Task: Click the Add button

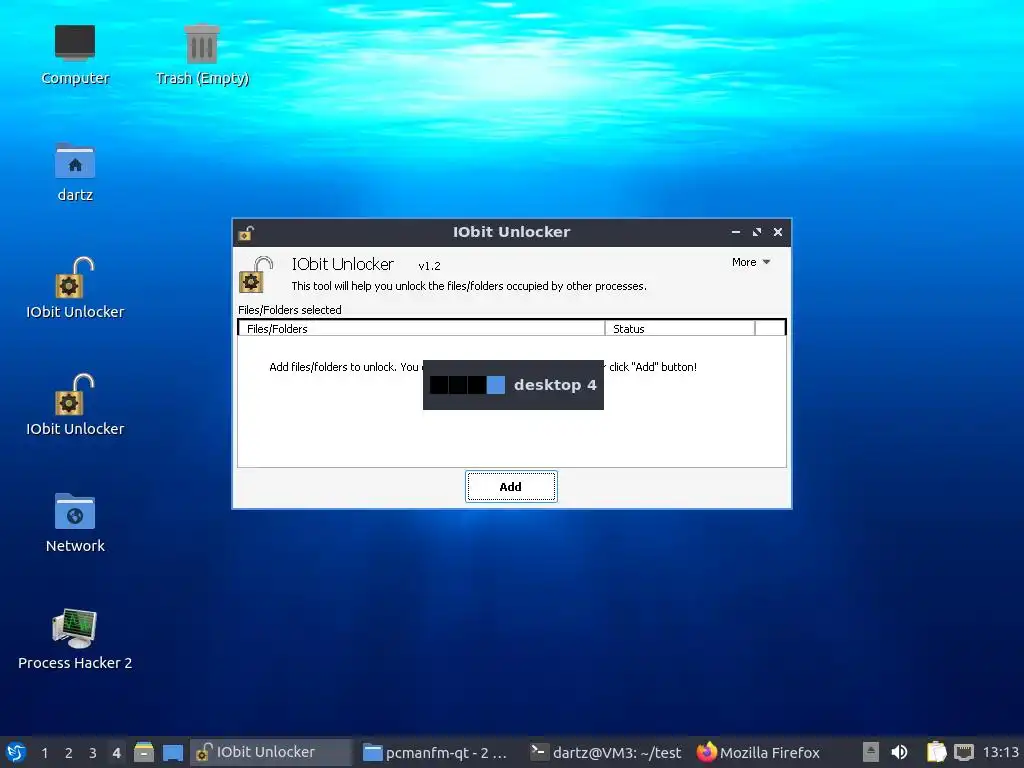Action: pyautogui.click(x=511, y=487)
